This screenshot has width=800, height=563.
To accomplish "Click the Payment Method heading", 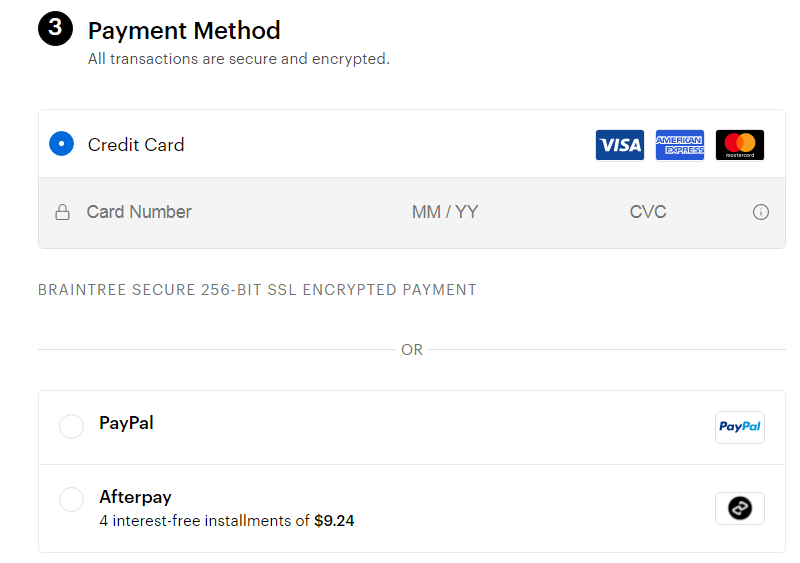I will point(184,31).
